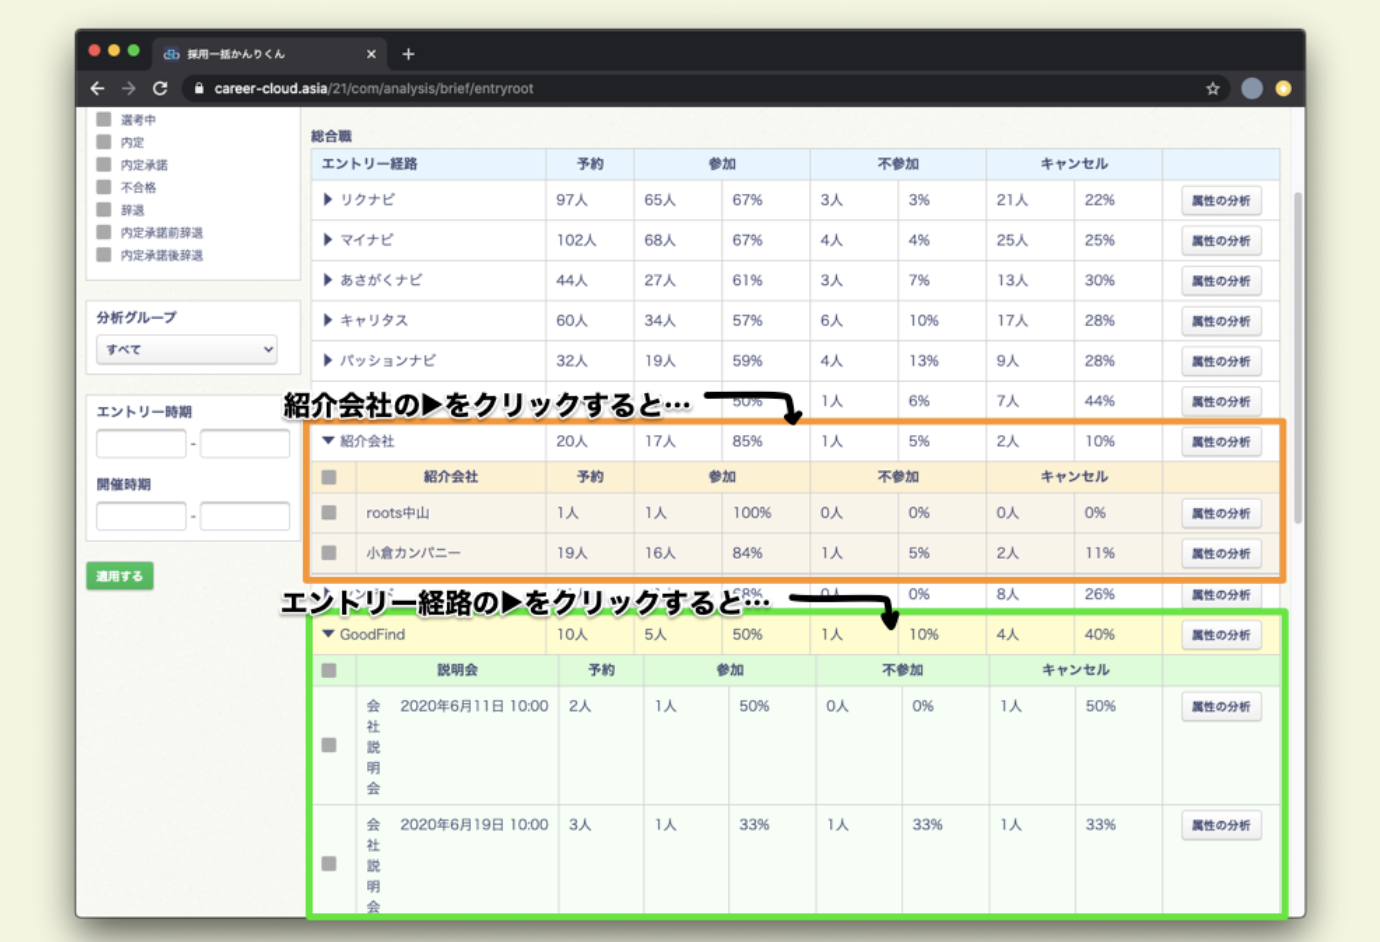The image size is (1380, 942).
Task: Check the 内定承諾 status checkbox
Action: tap(104, 164)
